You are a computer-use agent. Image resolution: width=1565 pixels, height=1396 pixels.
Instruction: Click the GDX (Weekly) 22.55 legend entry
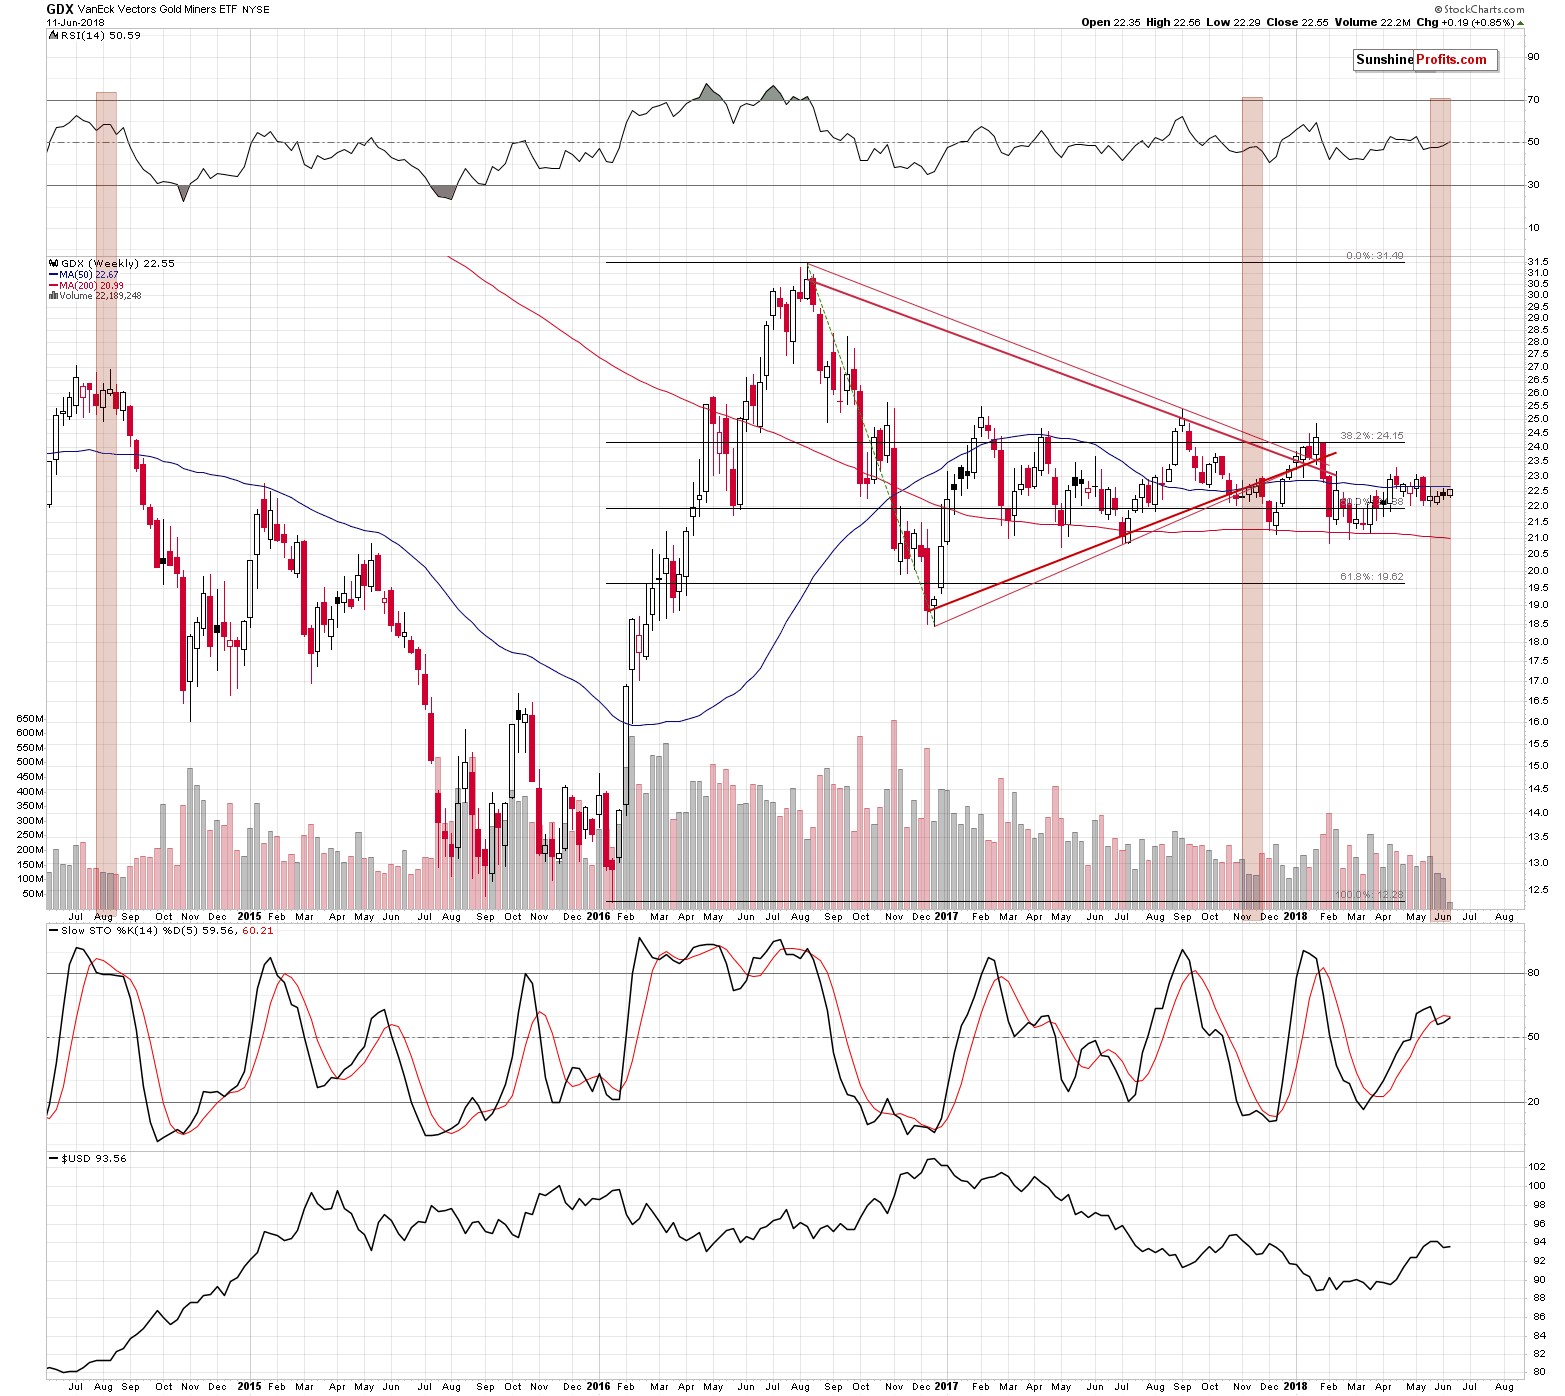pyautogui.click(x=117, y=263)
